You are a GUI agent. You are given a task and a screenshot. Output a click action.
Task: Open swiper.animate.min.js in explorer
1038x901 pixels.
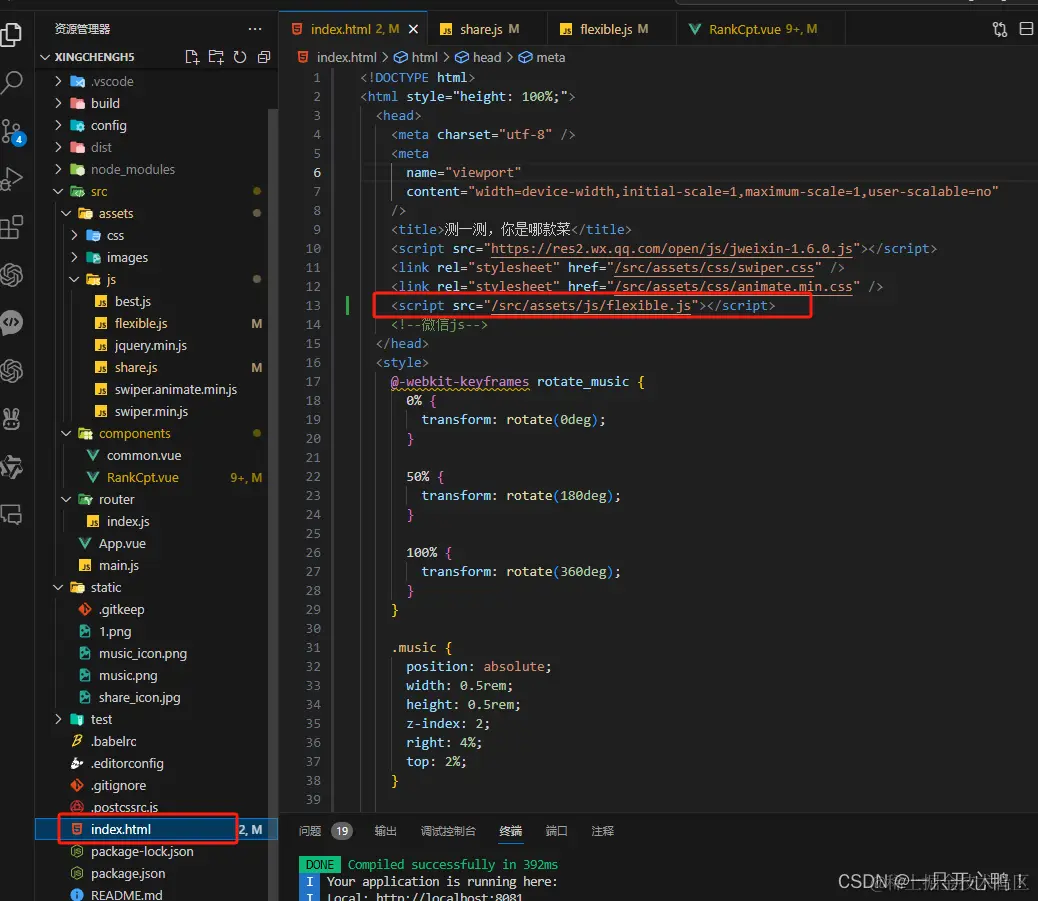tap(156, 389)
